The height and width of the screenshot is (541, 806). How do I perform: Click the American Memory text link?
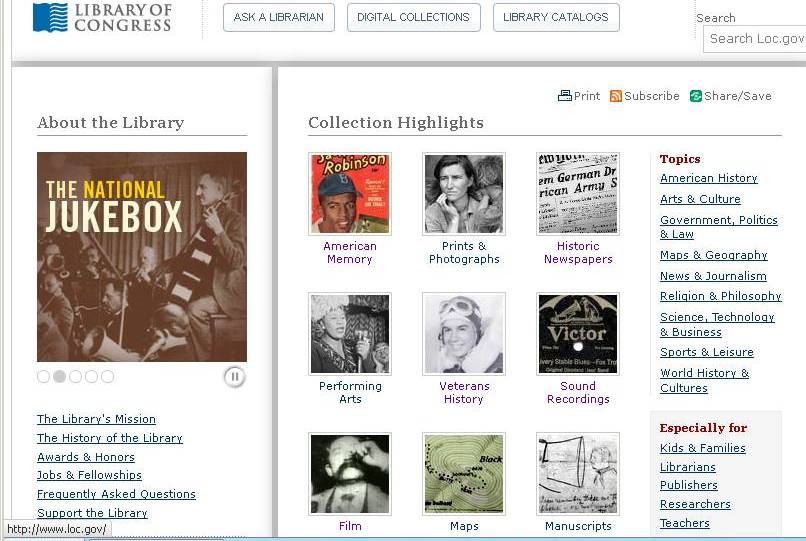(x=350, y=253)
